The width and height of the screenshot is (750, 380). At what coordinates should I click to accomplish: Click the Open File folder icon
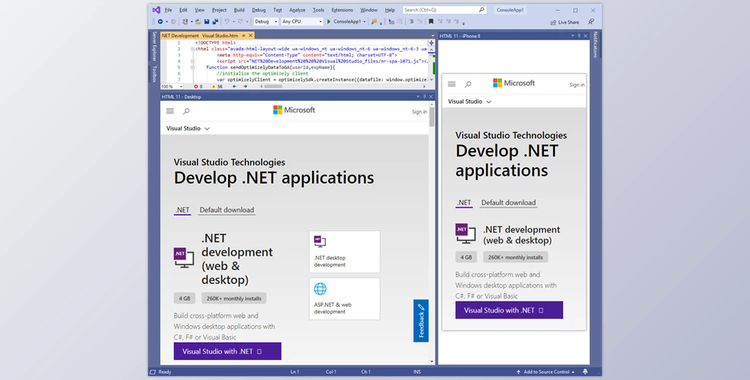(198, 22)
